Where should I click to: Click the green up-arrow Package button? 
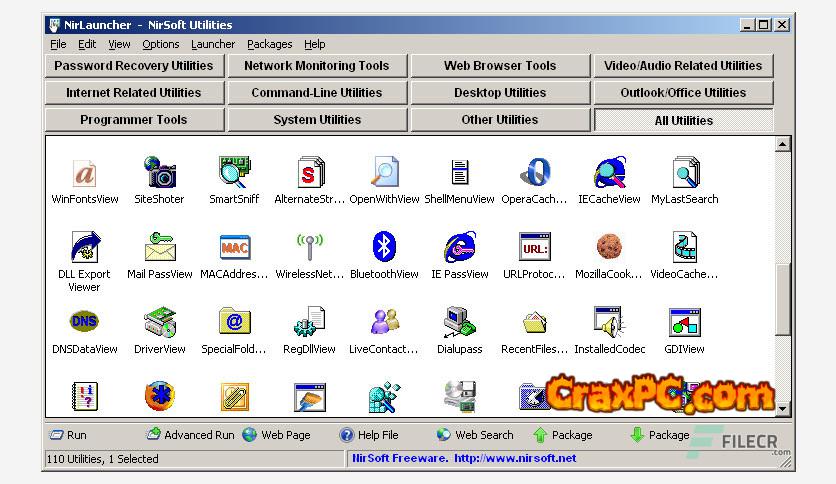click(562, 435)
